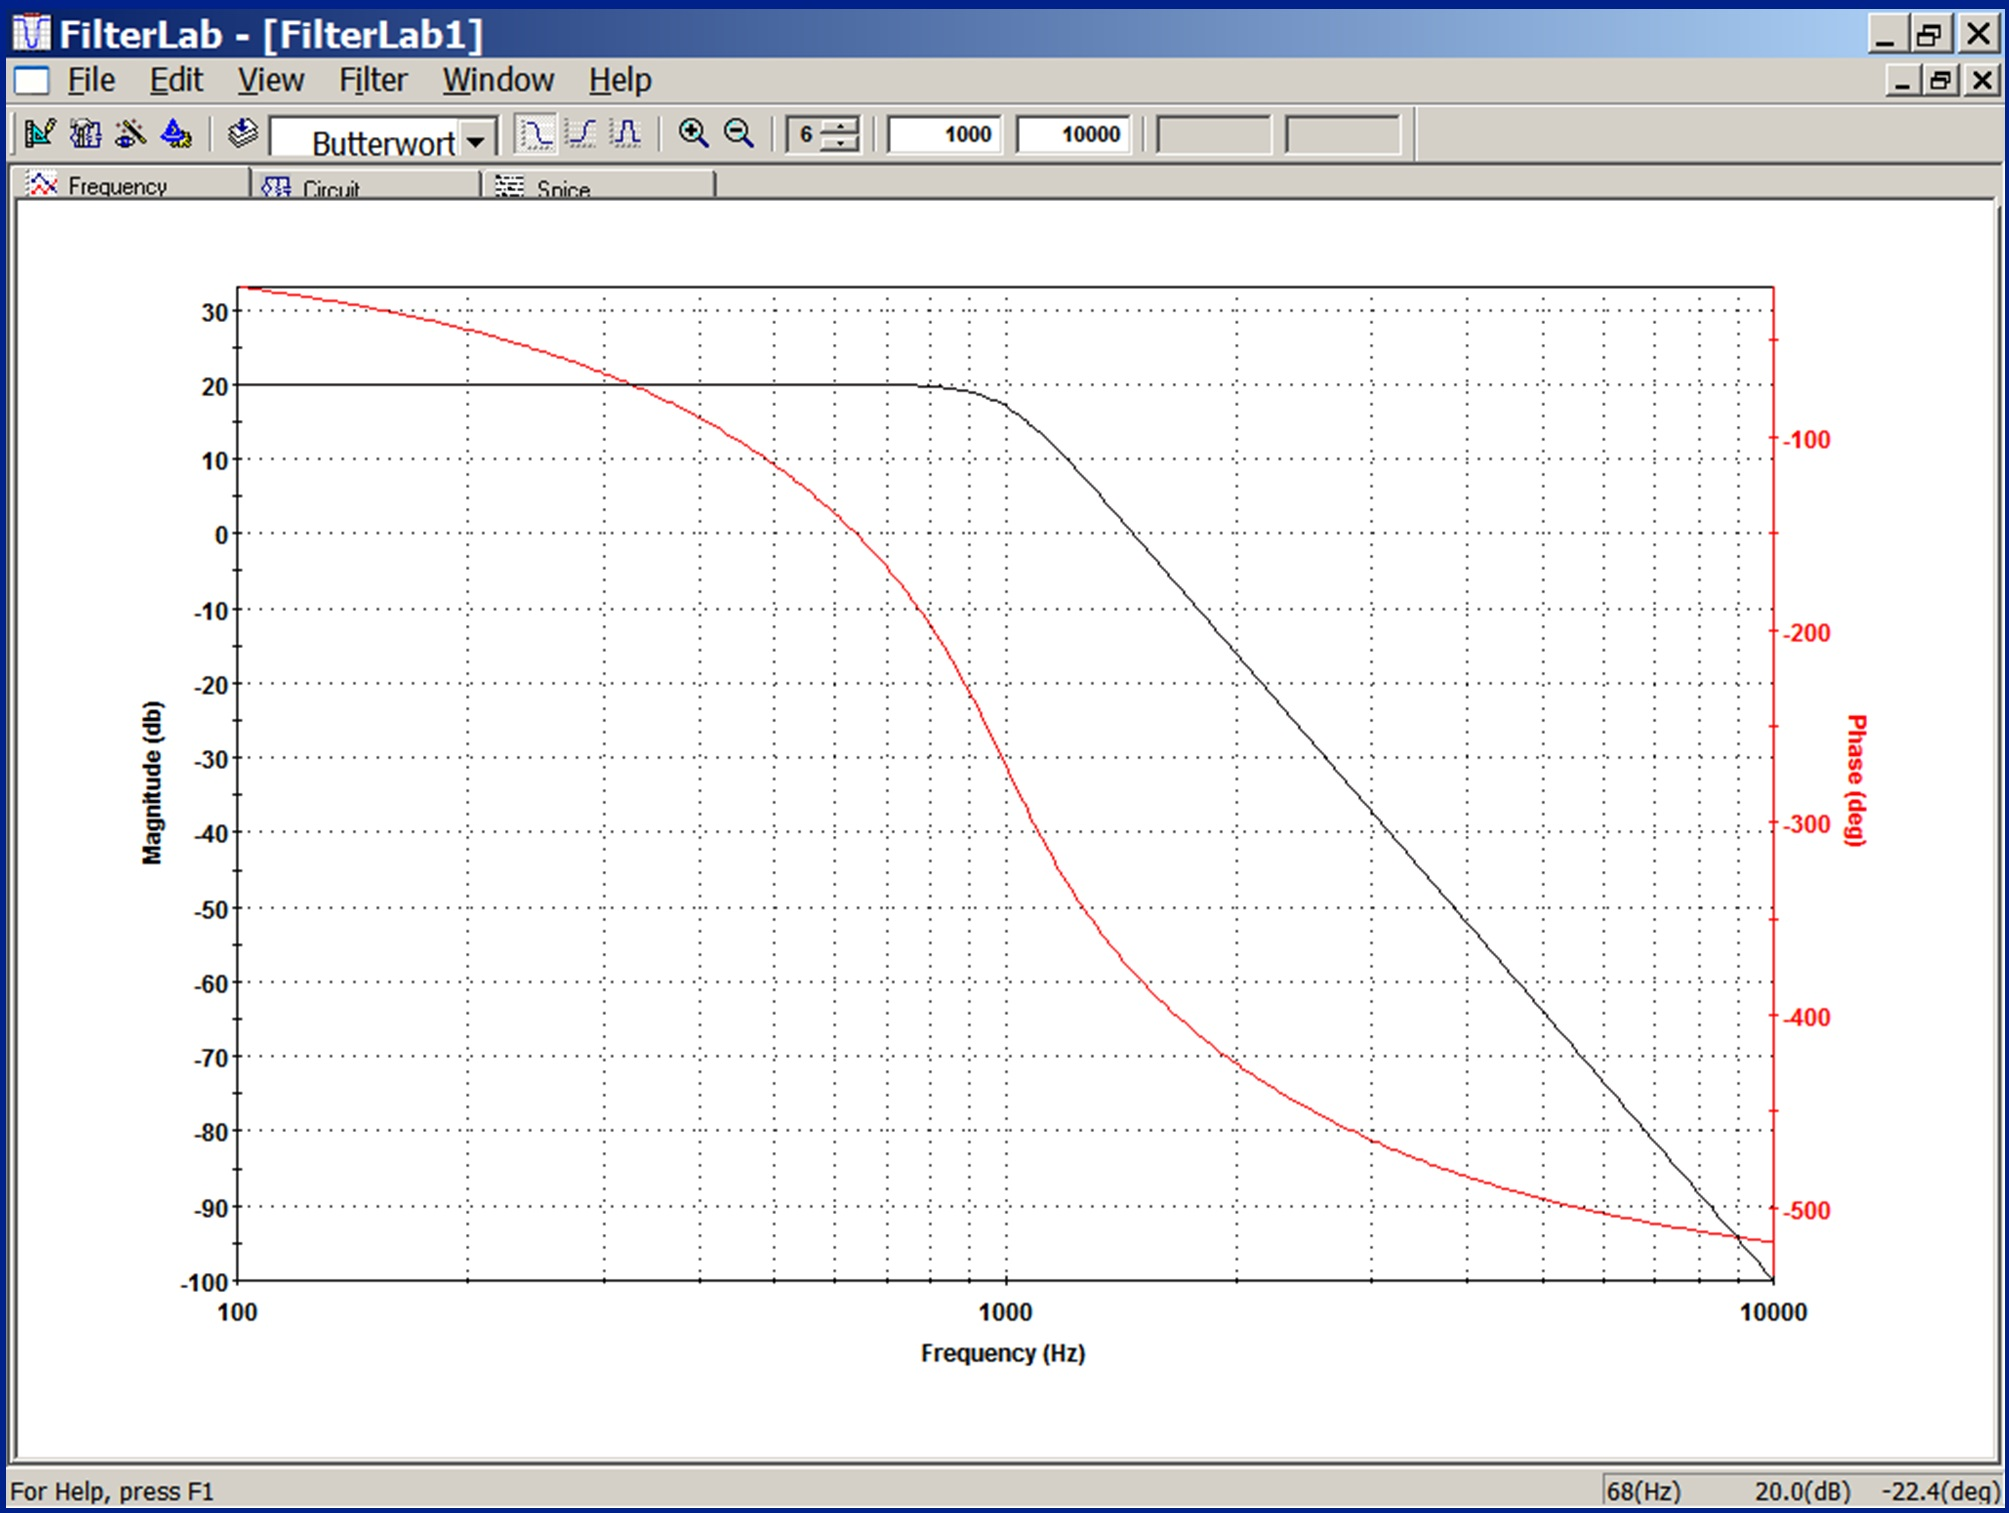Switch to the Circuit tab
Screen dimensions: 2009x1513
point(333,186)
